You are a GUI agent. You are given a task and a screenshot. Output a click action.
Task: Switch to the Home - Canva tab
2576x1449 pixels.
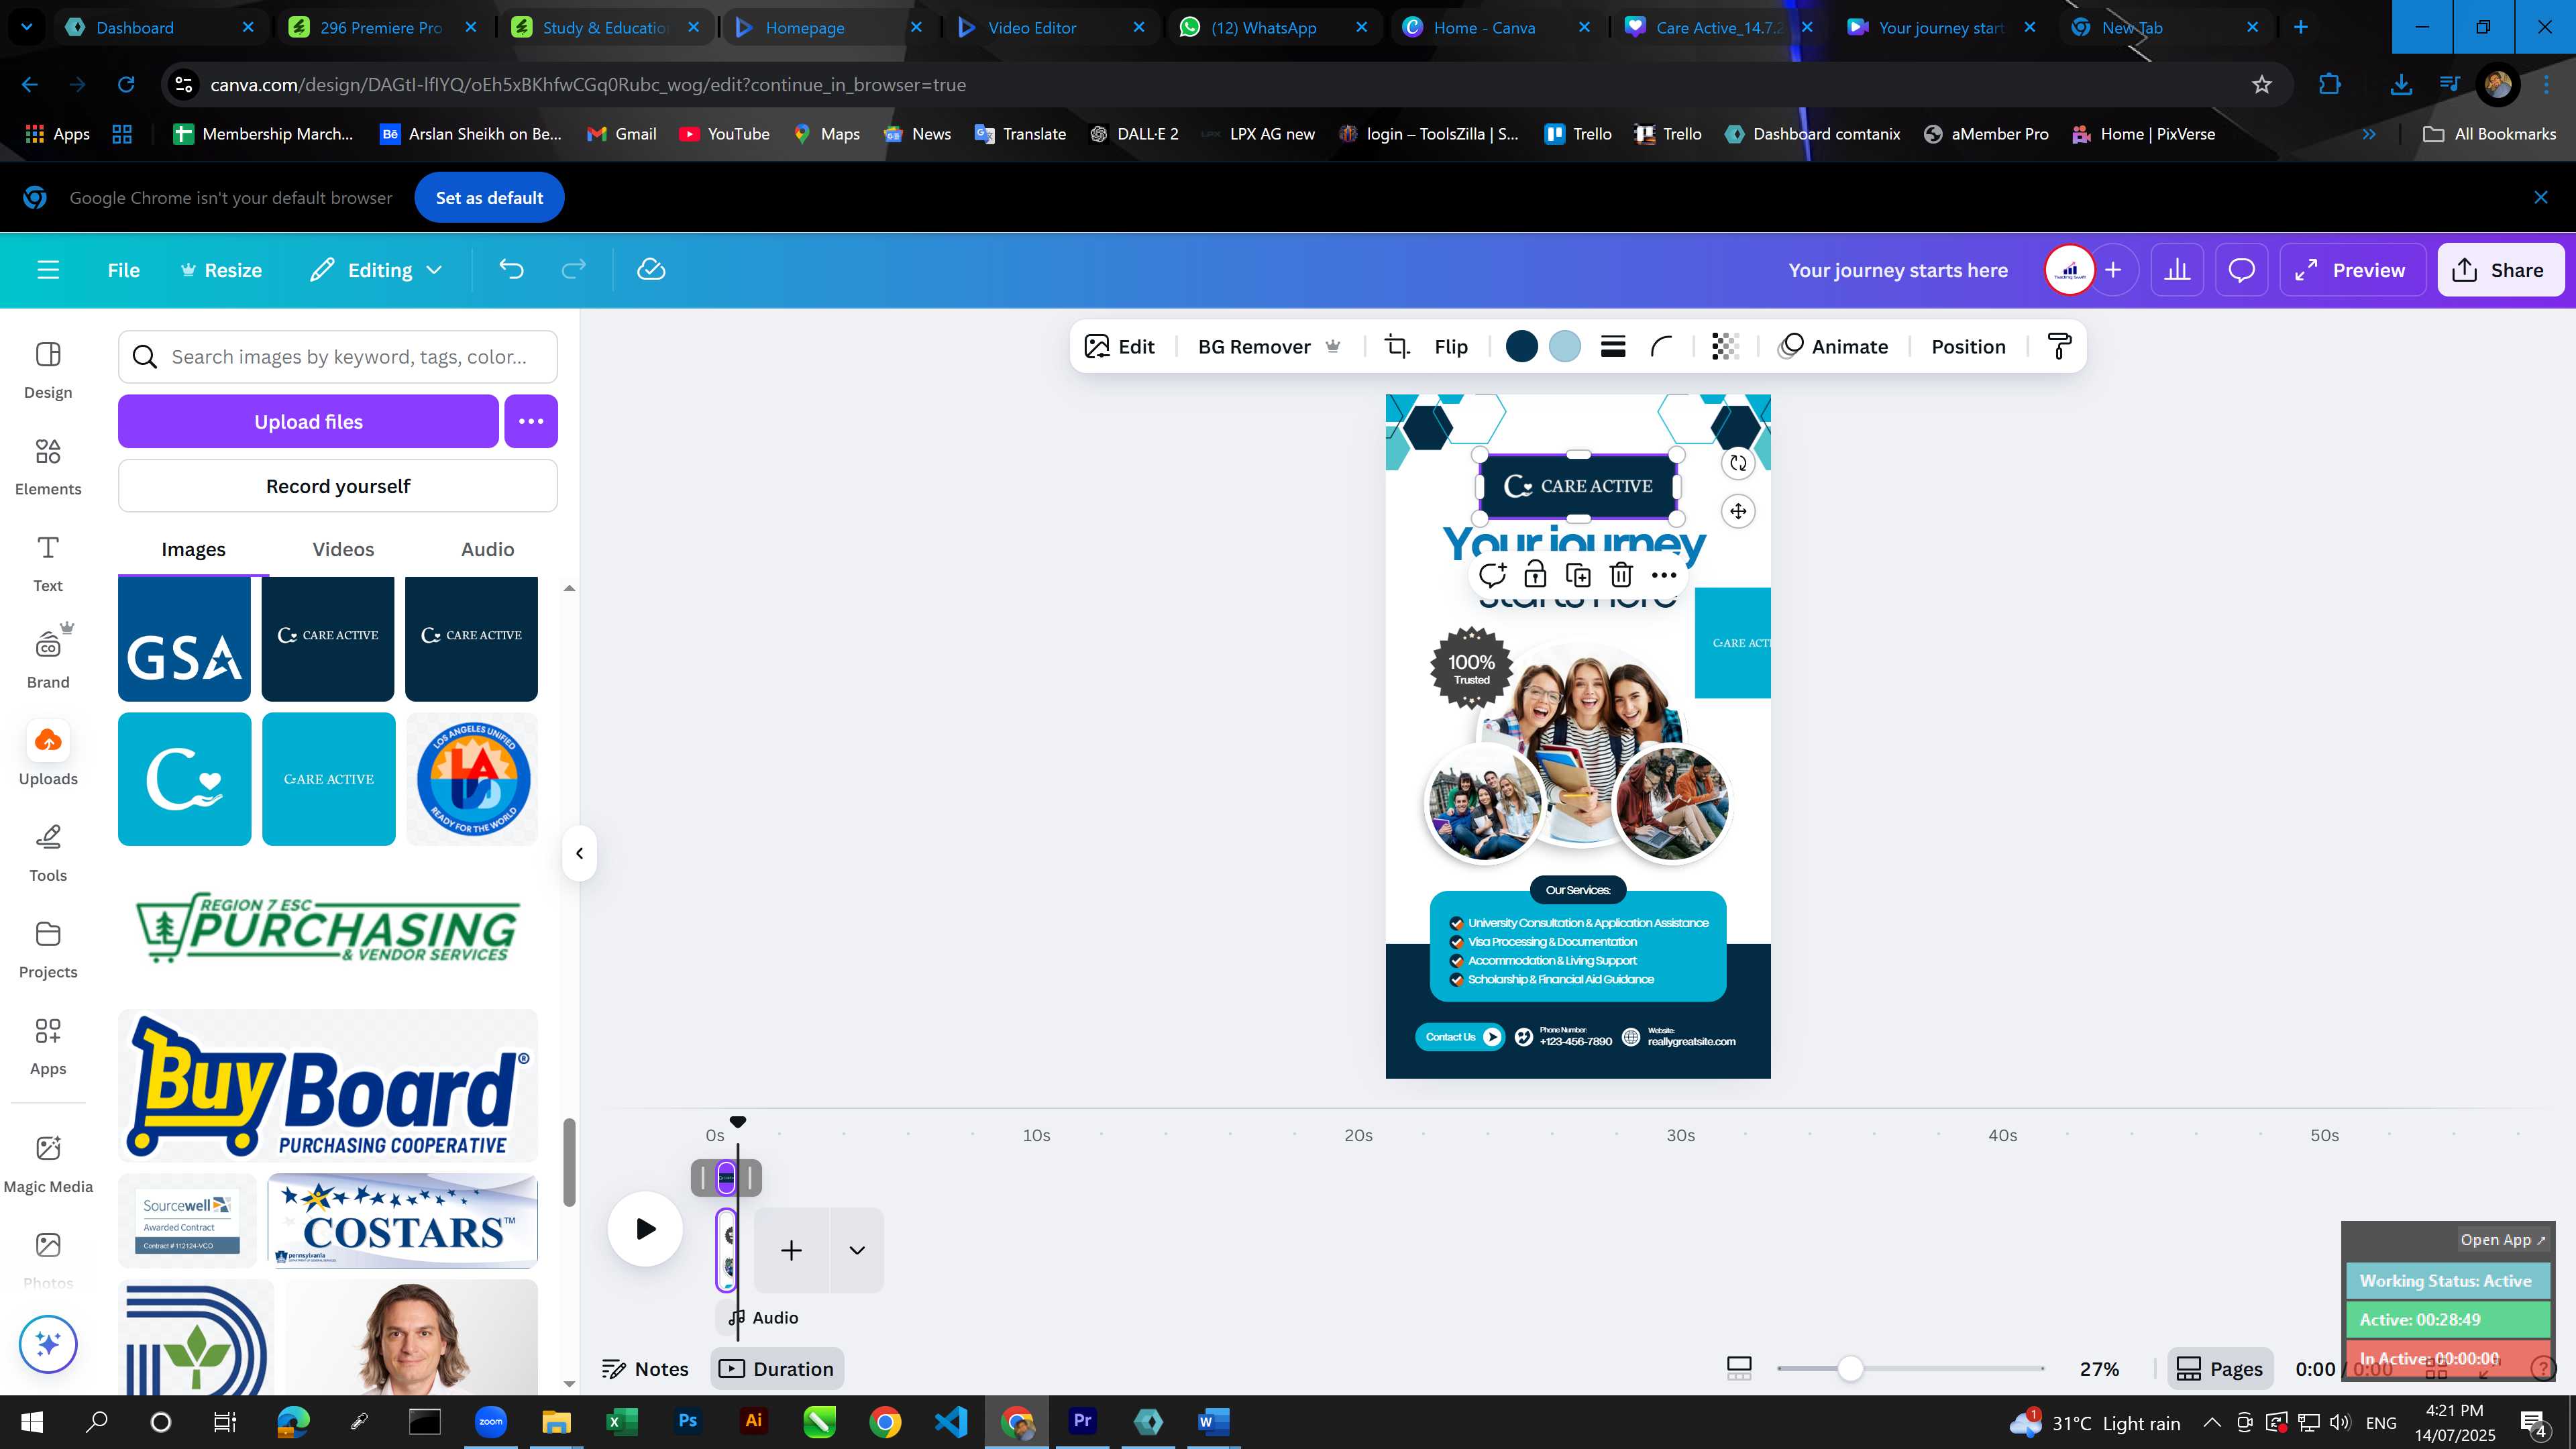coord(1495,28)
